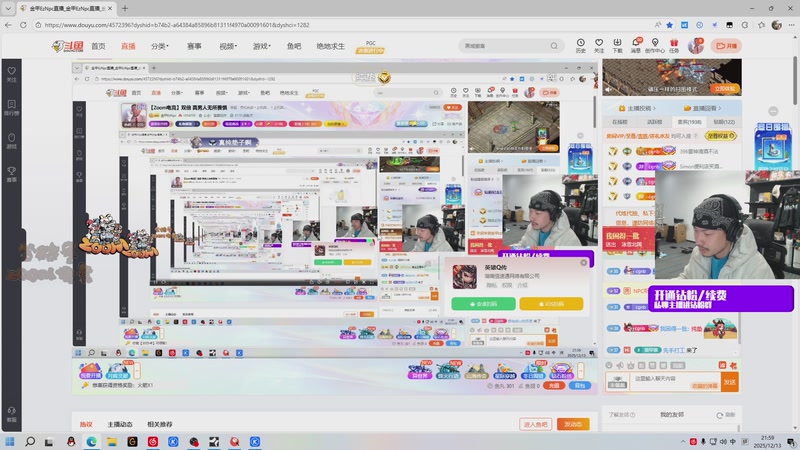
Task: Switch to 贵宾(1938) tab
Action: 689,122
